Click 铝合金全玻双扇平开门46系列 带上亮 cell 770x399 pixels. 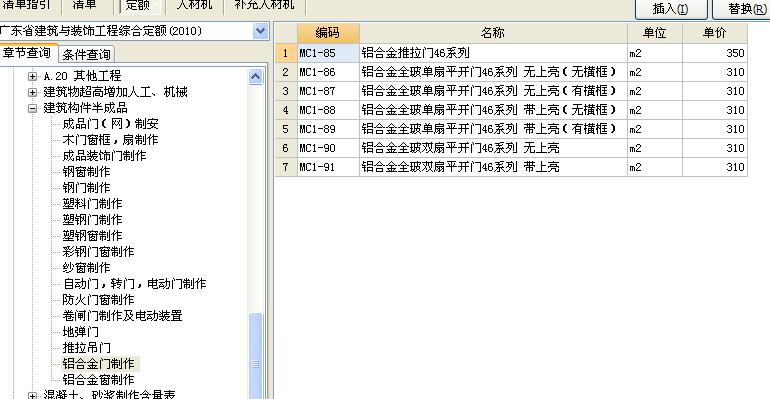pyautogui.click(x=493, y=167)
